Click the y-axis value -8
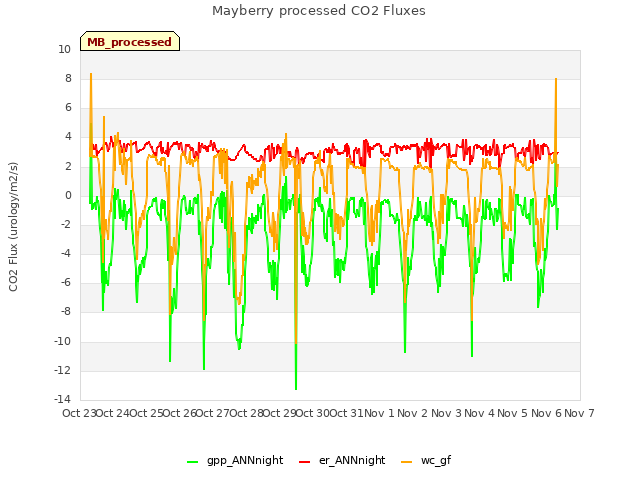The height and width of the screenshot is (480, 640). pyautogui.click(x=64, y=311)
